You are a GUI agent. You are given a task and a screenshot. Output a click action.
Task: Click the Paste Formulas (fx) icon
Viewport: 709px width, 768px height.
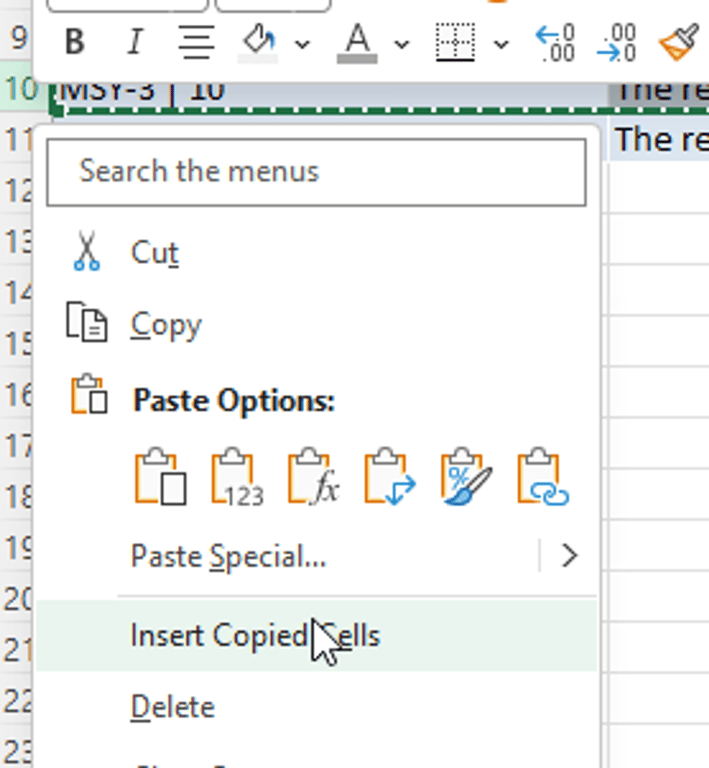313,479
